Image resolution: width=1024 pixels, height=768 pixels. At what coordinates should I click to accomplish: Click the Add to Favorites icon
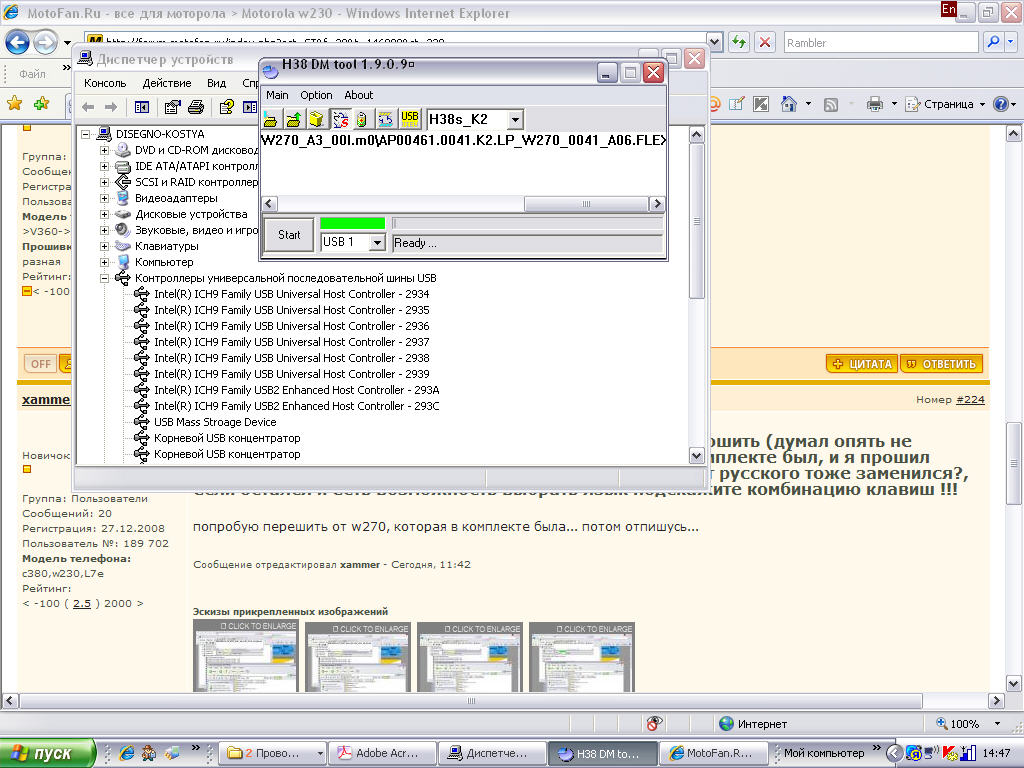42,103
